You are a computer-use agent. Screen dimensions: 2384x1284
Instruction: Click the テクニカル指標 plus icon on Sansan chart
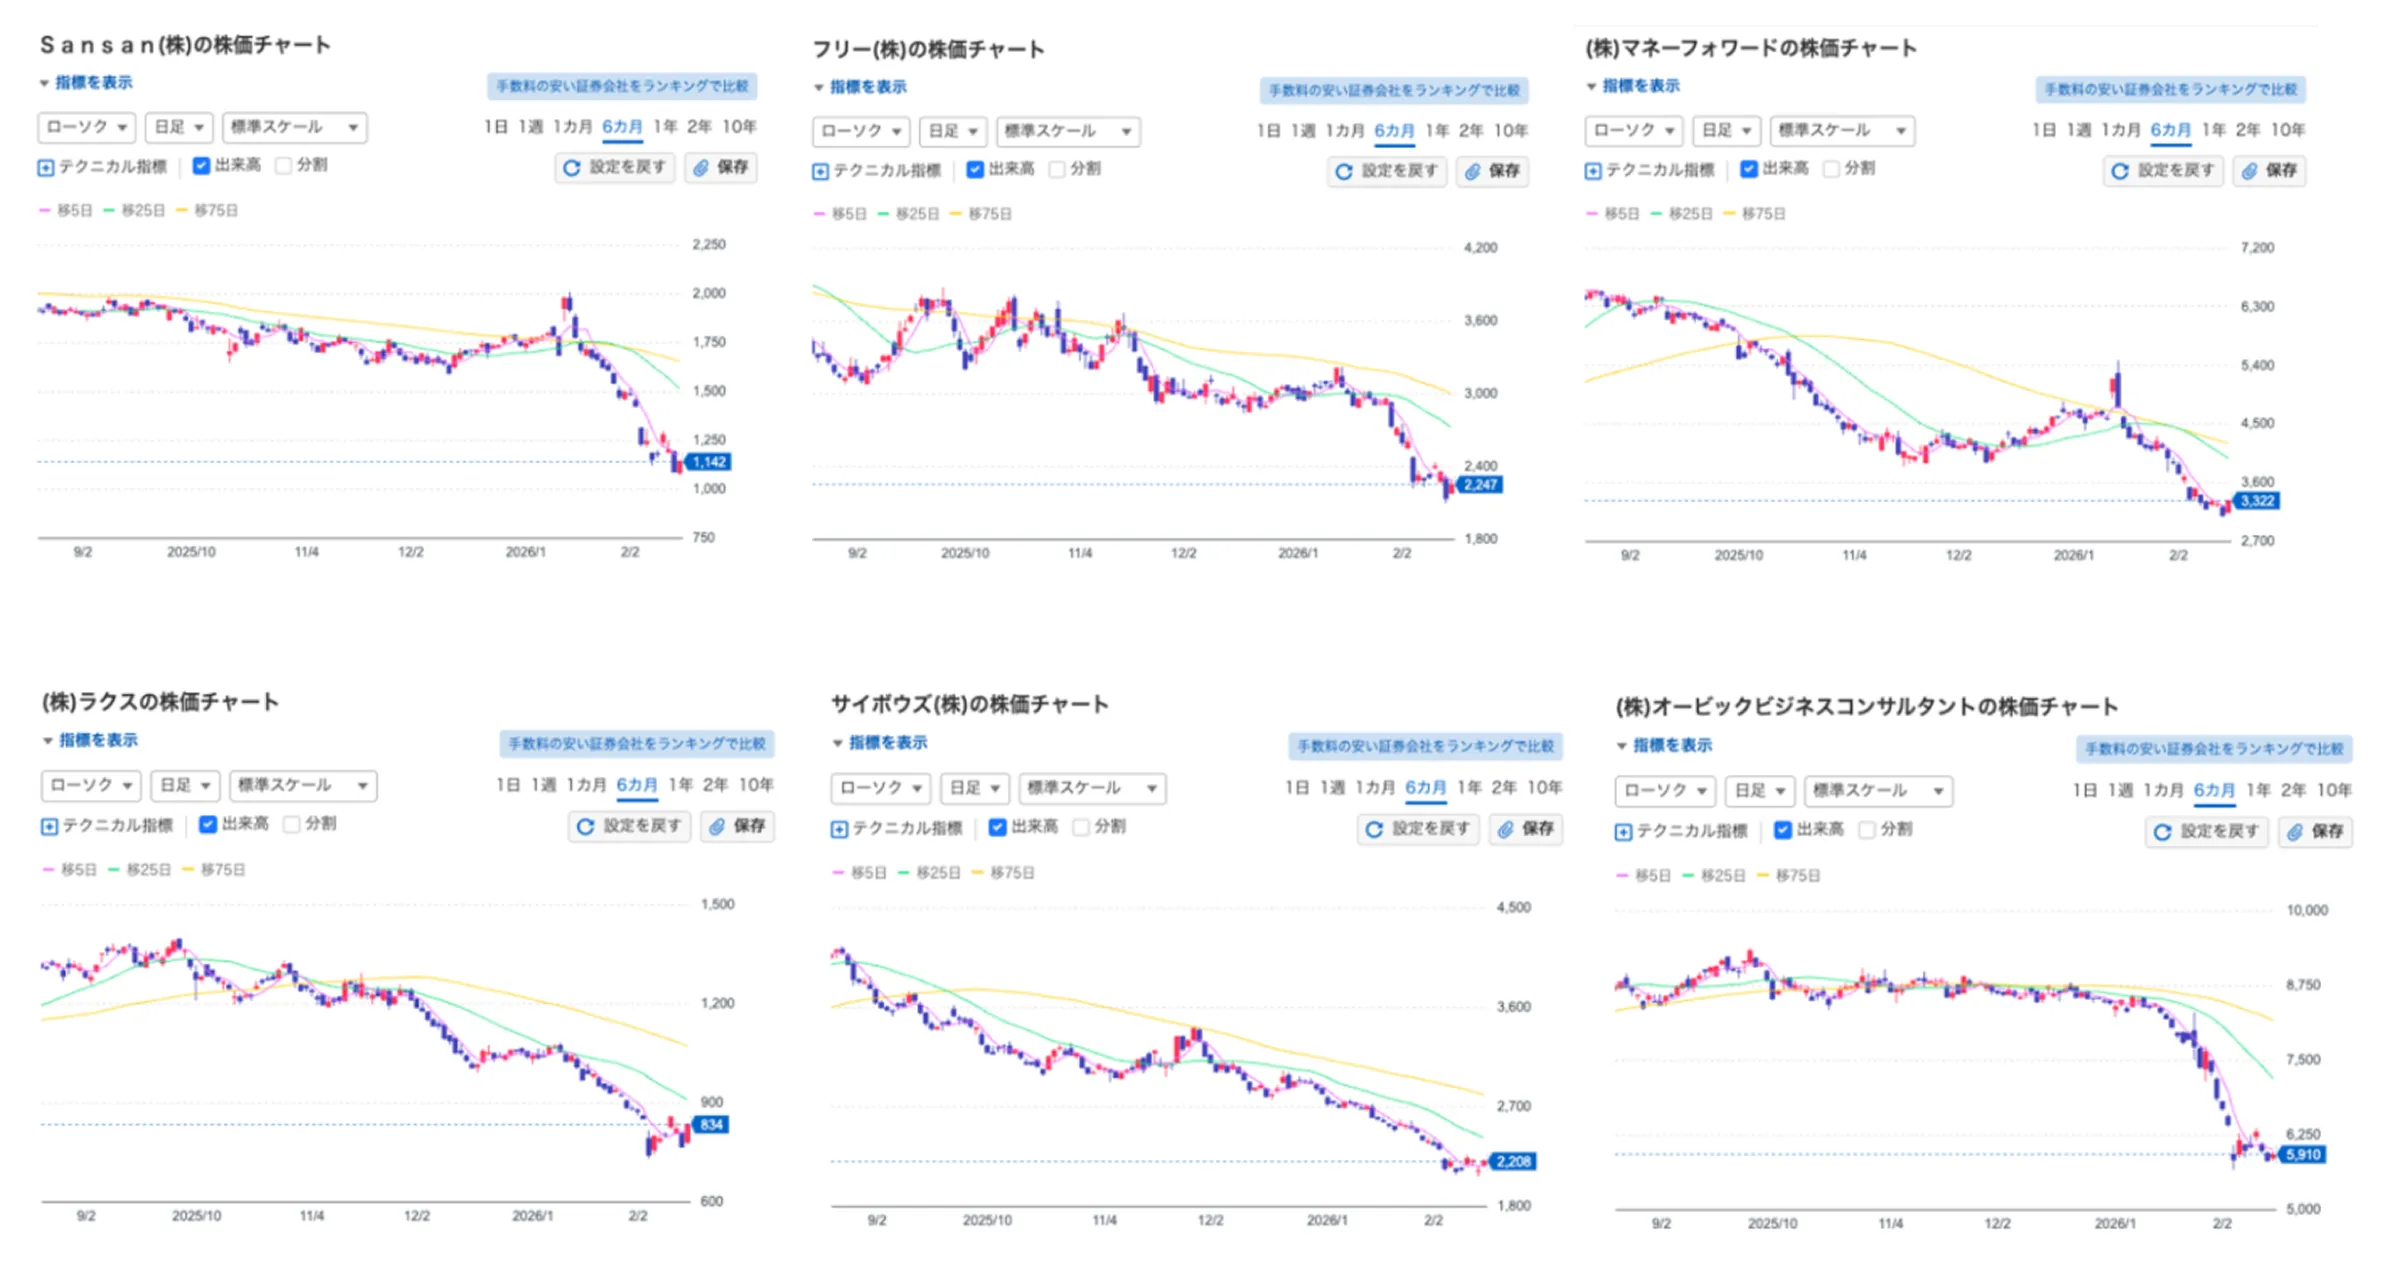(x=44, y=167)
